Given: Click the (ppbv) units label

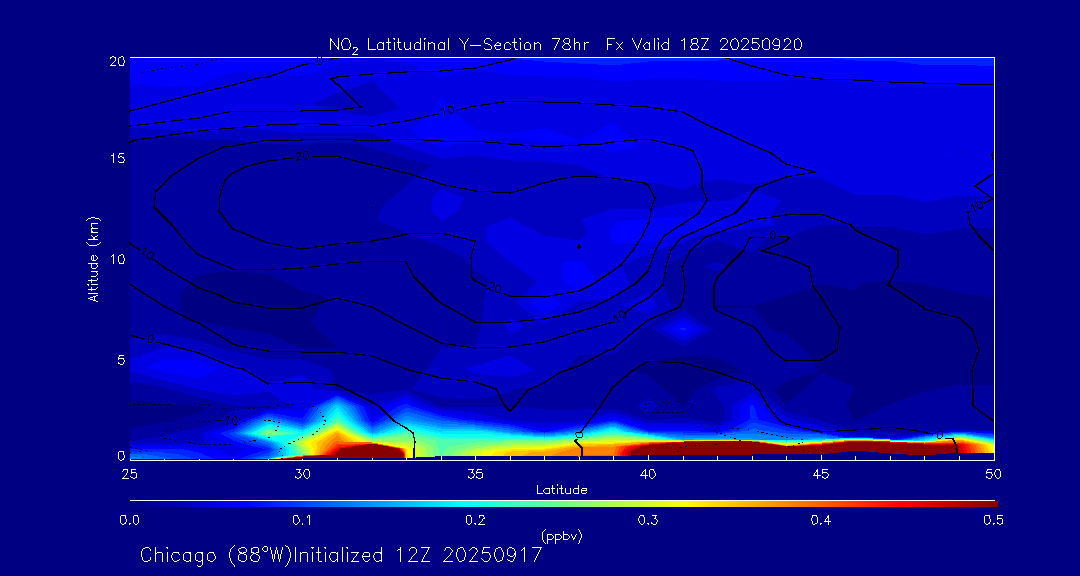Looking at the screenshot, I should point(562,536).
